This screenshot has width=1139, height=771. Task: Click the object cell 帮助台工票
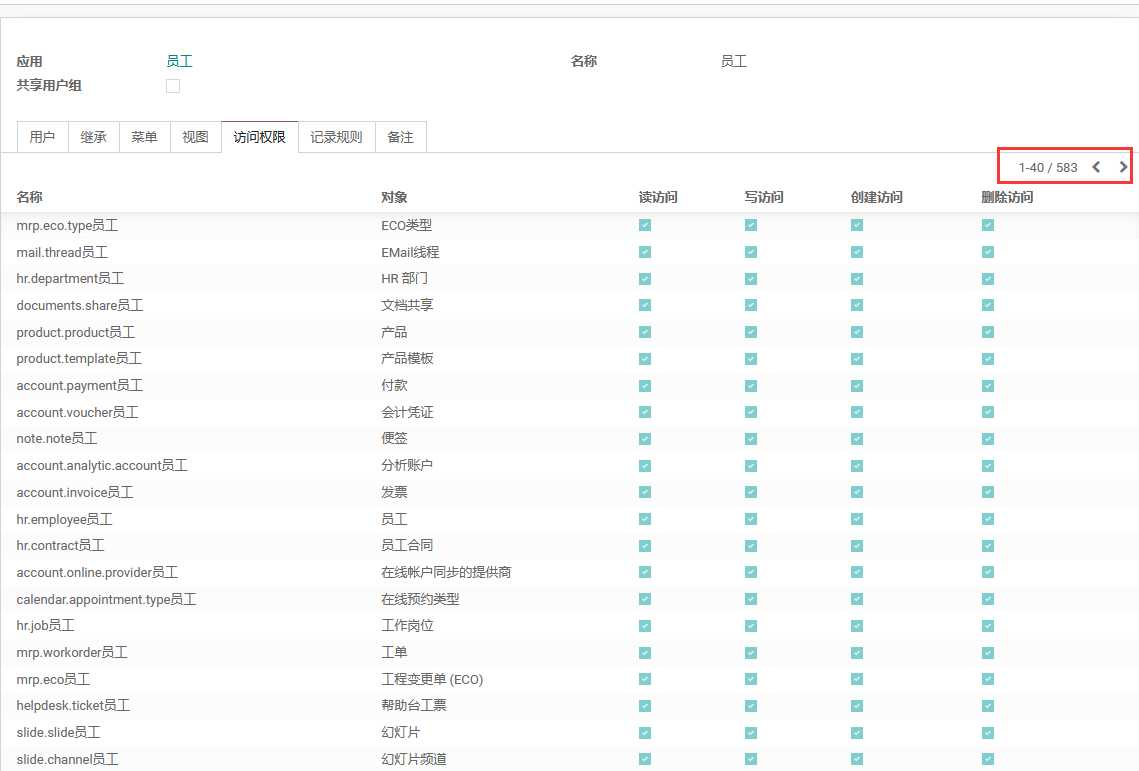coord(414,706)
